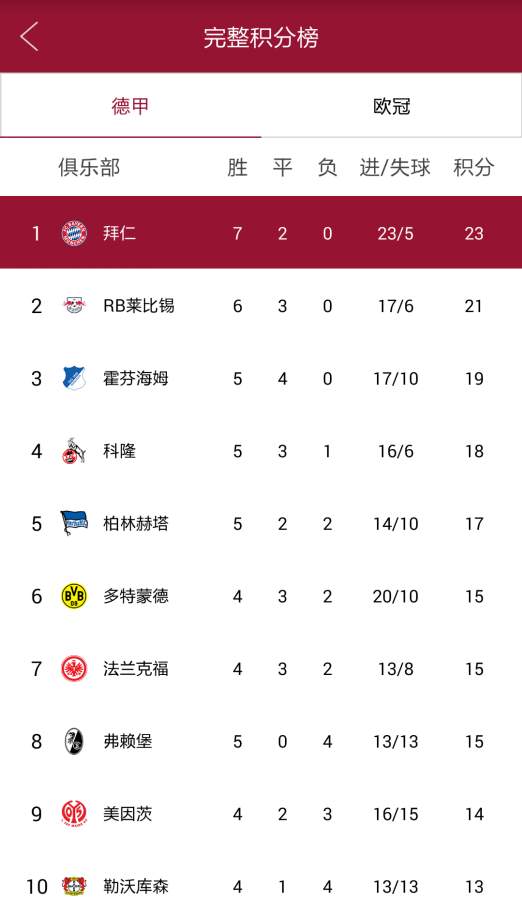This screenshot has width=522, height=900.
Task: Switch to the 德甲 tab
Action: pyautogui.click(x=130, y=106)
